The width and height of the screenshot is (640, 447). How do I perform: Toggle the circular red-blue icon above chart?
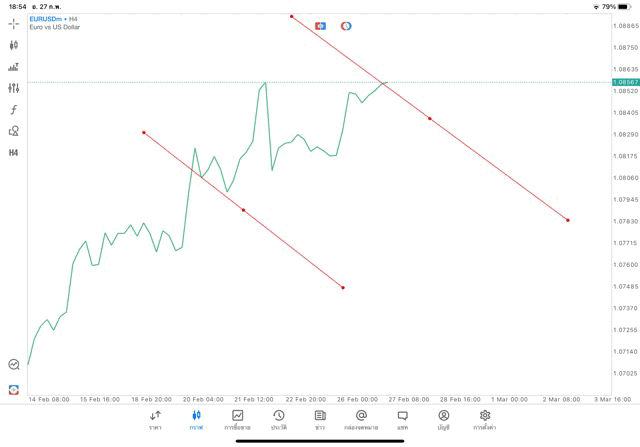point(346,26)
